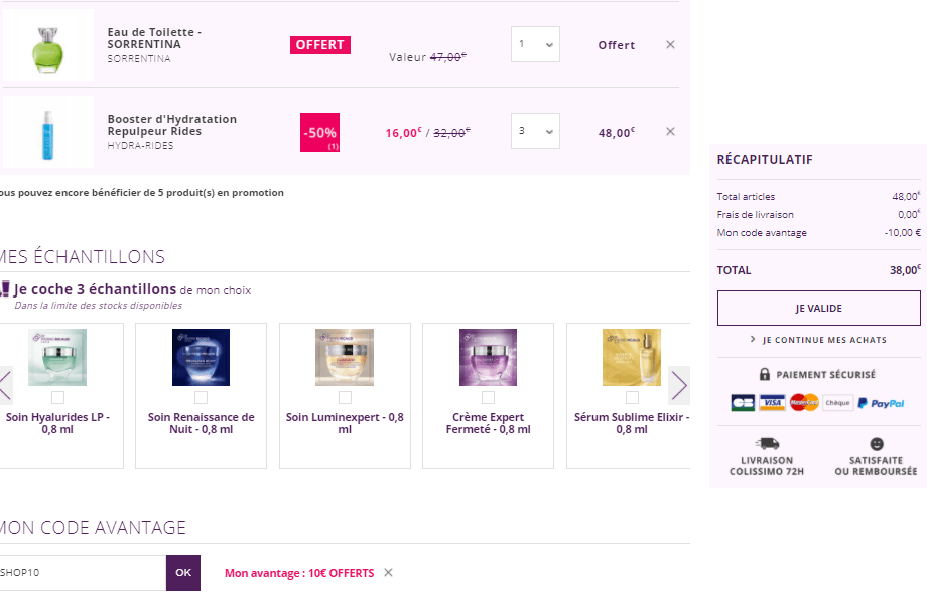Select the Crème Expert Fermeté sample checkbox
This screenshot has width=927, height=592.
click(488, 398)
